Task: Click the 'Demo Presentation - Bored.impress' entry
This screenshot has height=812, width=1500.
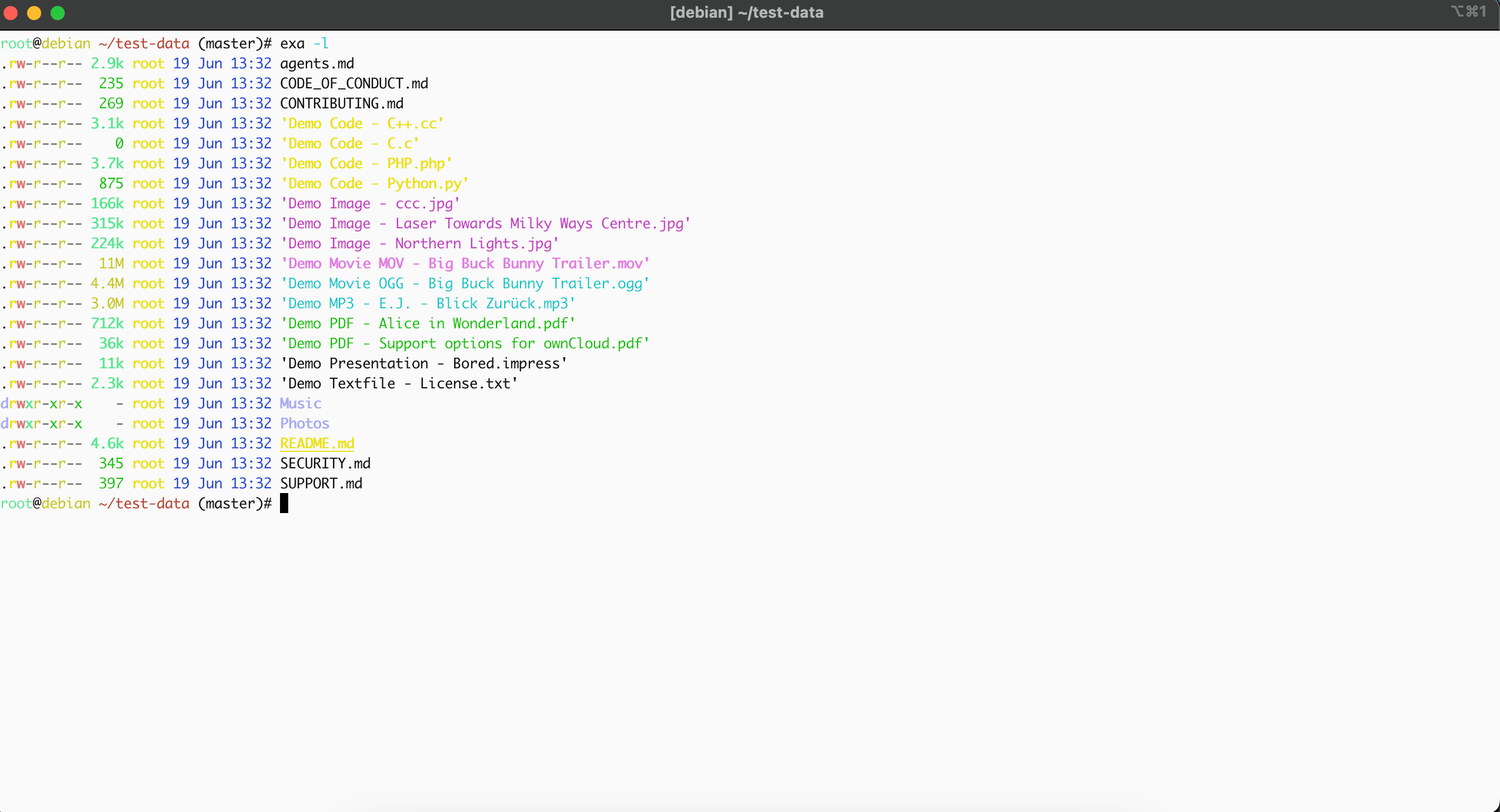Action: point(424,363)
